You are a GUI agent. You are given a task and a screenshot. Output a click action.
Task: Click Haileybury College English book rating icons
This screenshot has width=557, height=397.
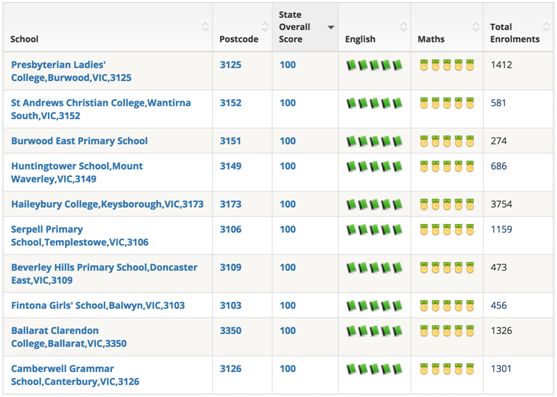tap(374, 204)
